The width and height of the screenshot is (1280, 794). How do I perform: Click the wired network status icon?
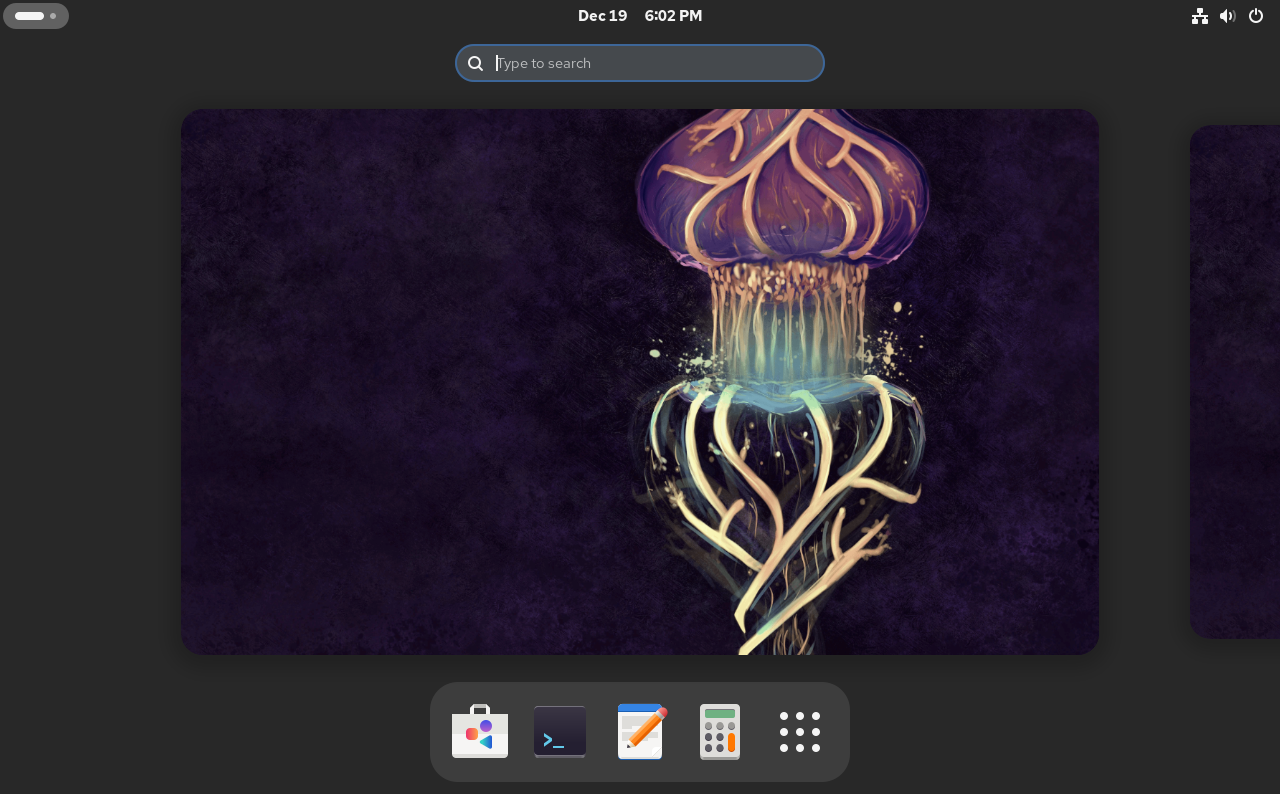click(x=1200, y=15)
